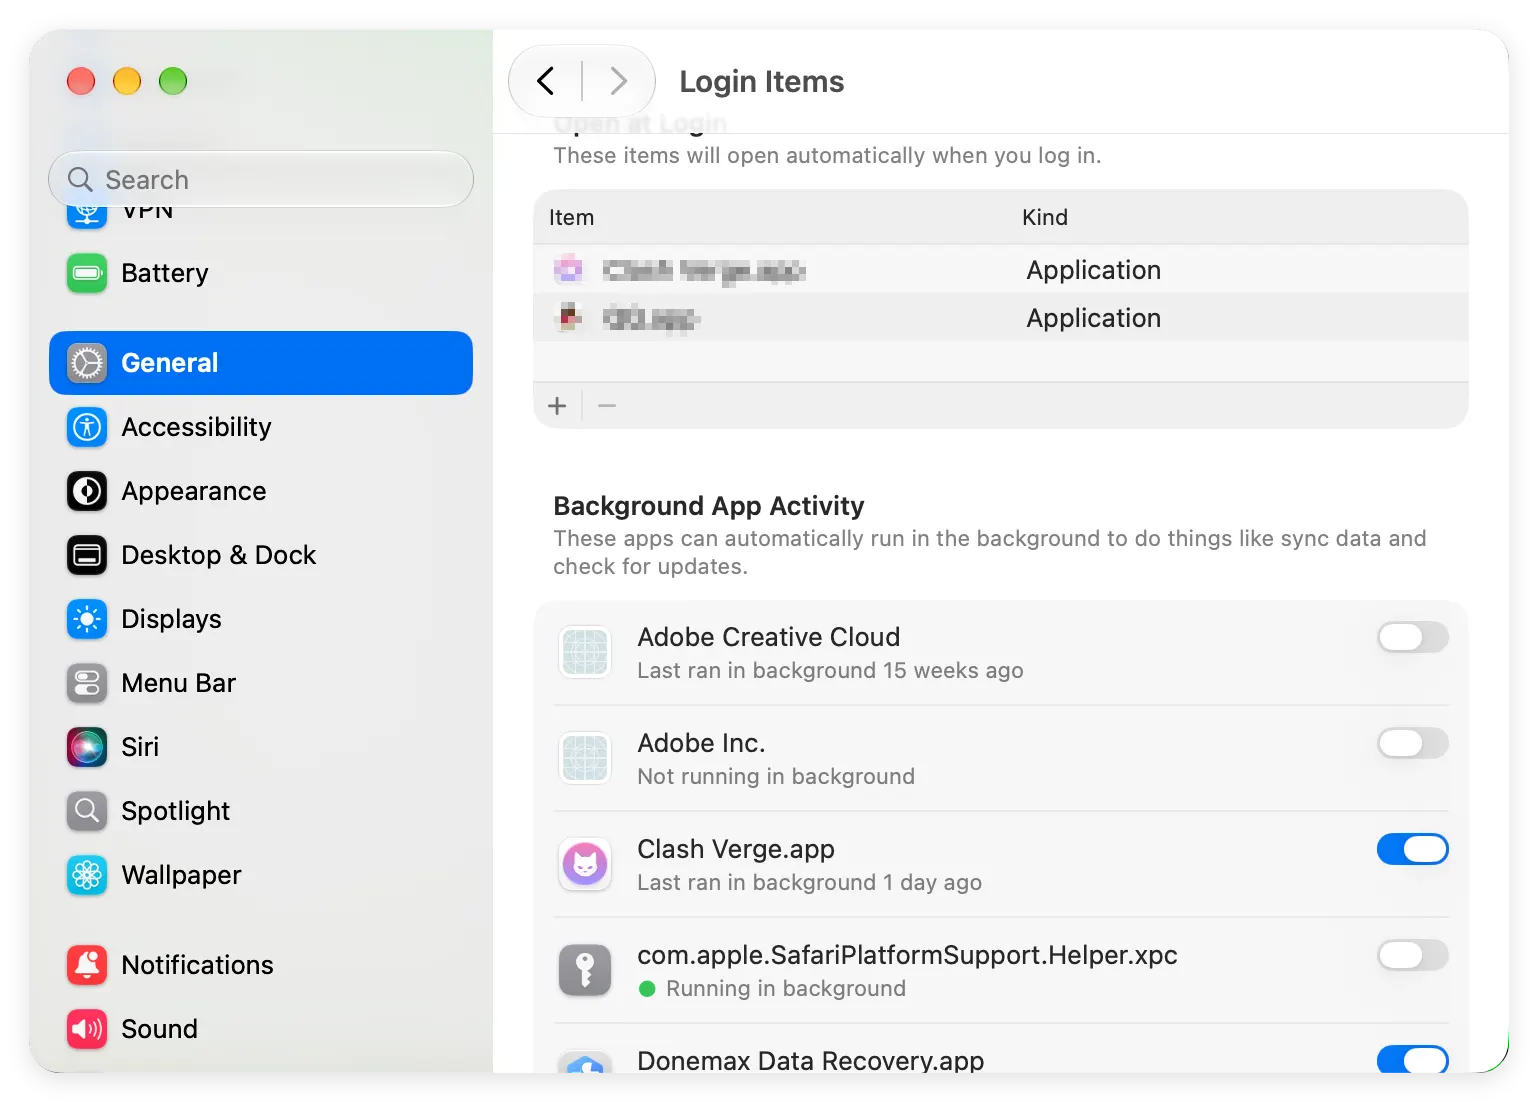Click the General gear icon
The width and height of the screenshot is (1538, 1102).
pyautogui.click(x=87, y=363)
